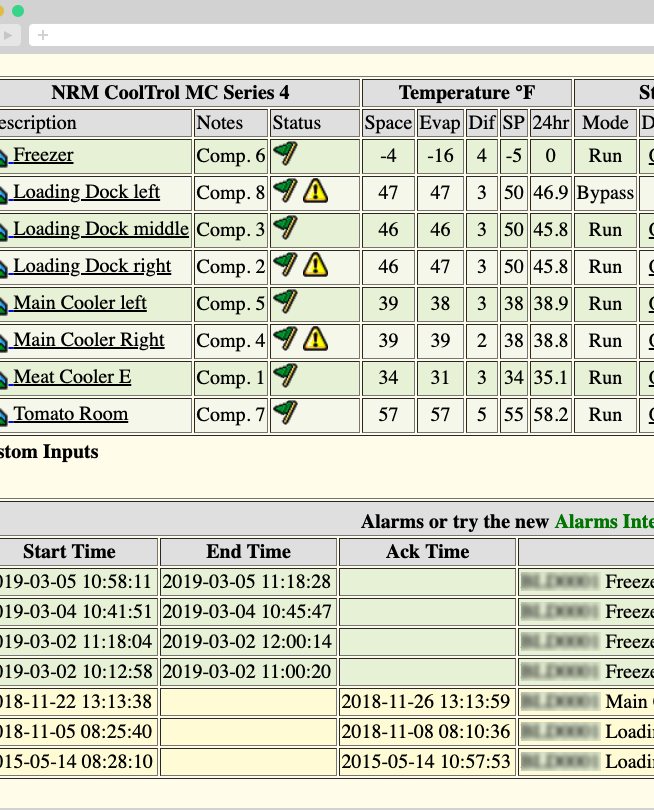This screenshot has width=654, height=810.
Task: Open the Freezer link
Action: click(43, 154)
